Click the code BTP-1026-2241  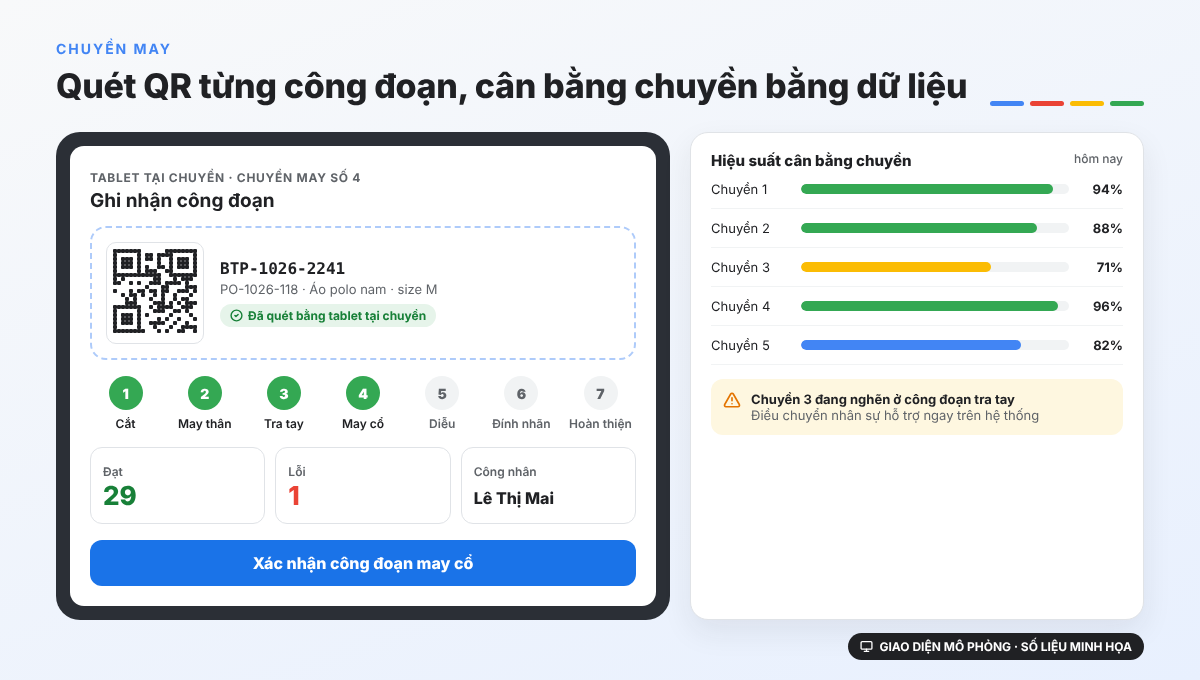pyautogui.click(x=282, y=268)
